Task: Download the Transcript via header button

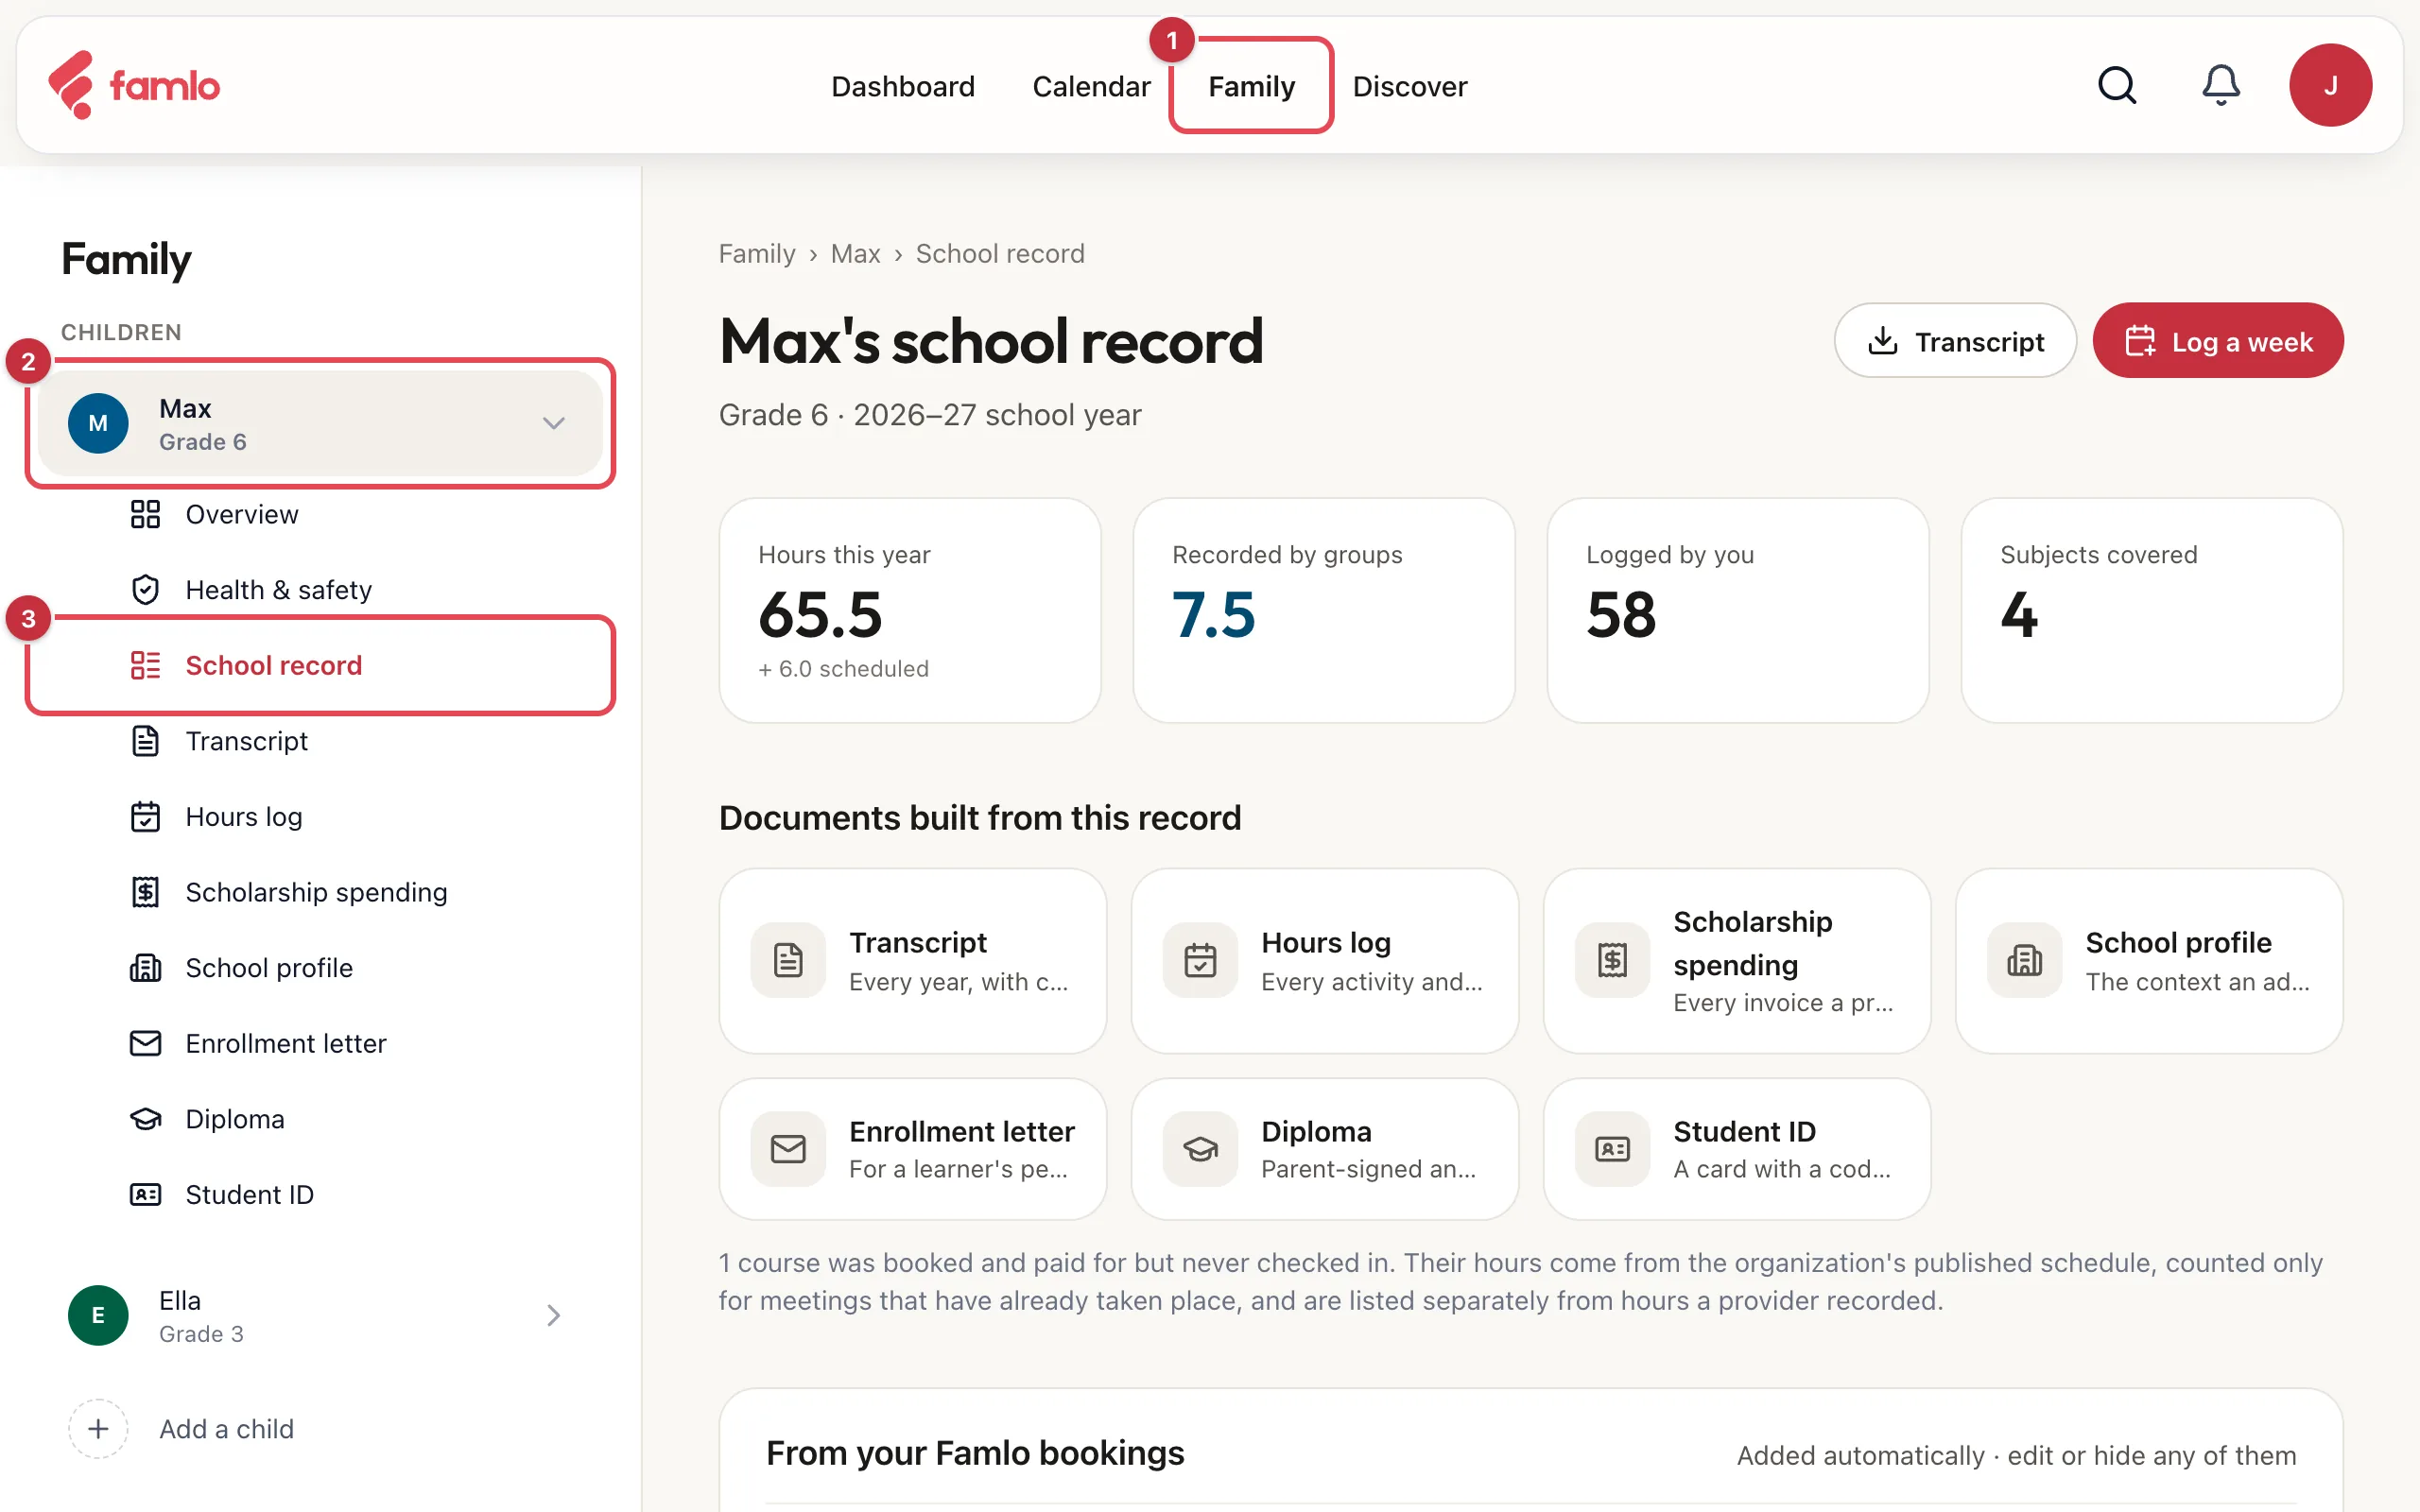Action: click(1955, 341)
